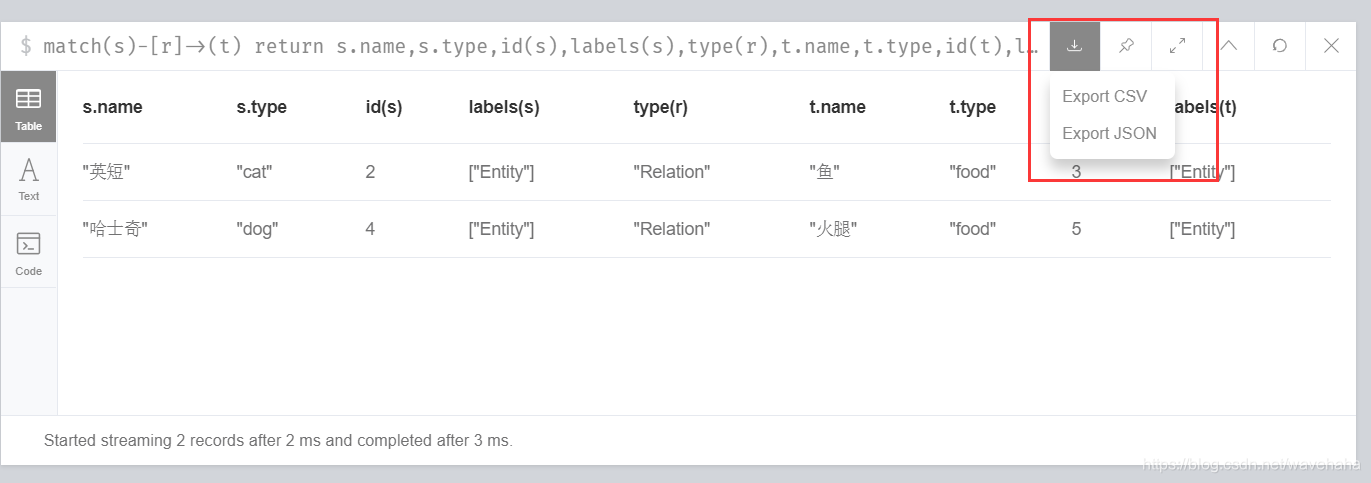Click "food" in the 鱼 row
Viewport: 1371px width, 483px height.
click(972, 172)
